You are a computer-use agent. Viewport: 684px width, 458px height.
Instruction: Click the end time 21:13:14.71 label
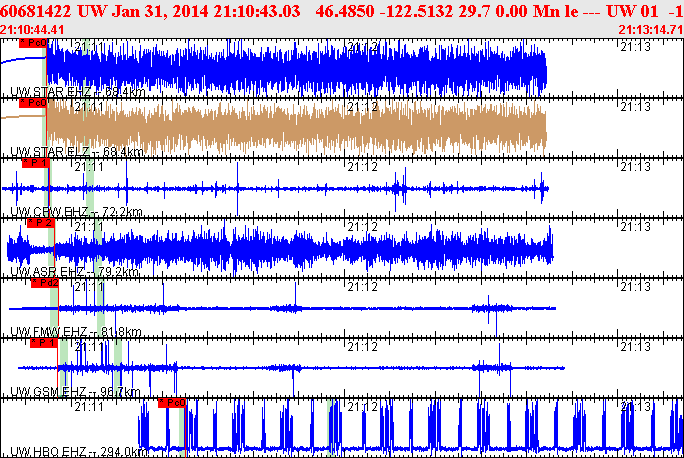[651, 30]
